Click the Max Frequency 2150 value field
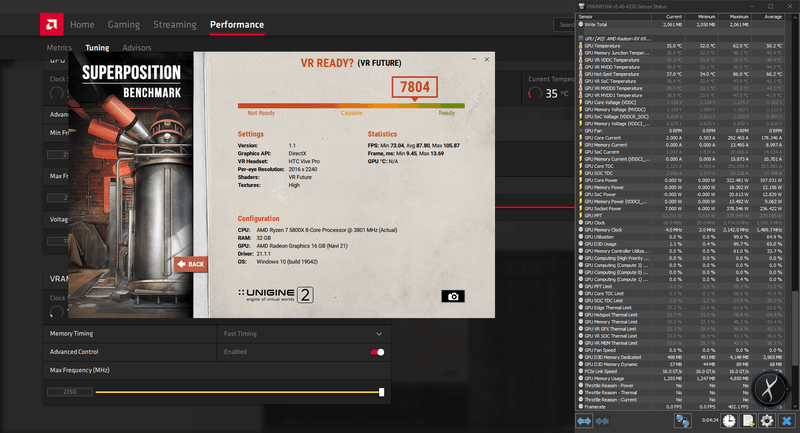 point(70,392)
